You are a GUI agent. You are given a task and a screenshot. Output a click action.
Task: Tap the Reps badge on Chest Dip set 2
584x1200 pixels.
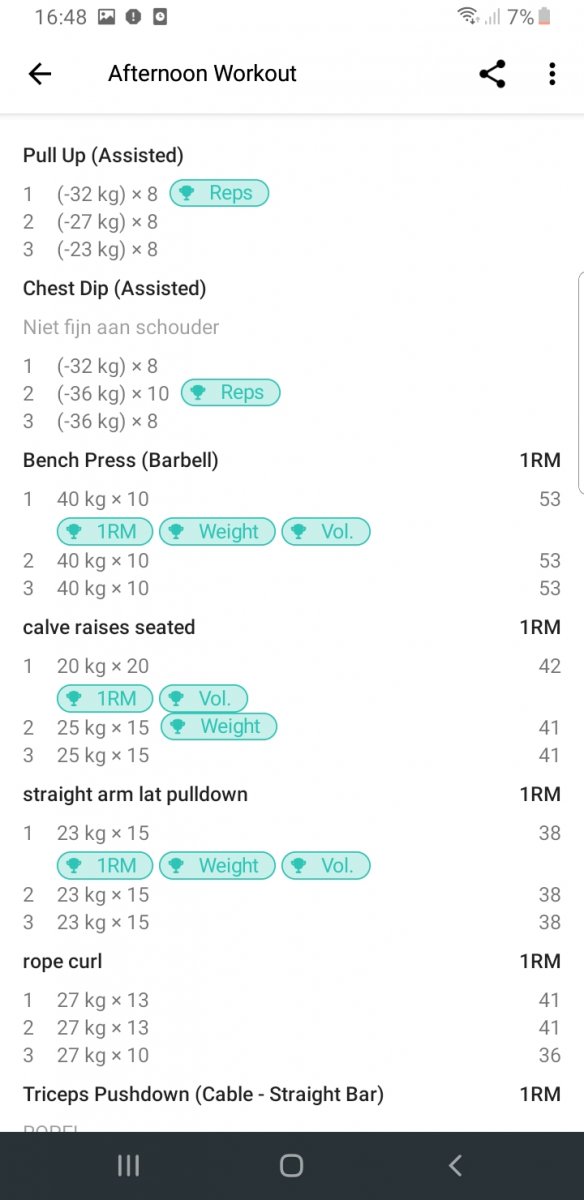(230, 392)
